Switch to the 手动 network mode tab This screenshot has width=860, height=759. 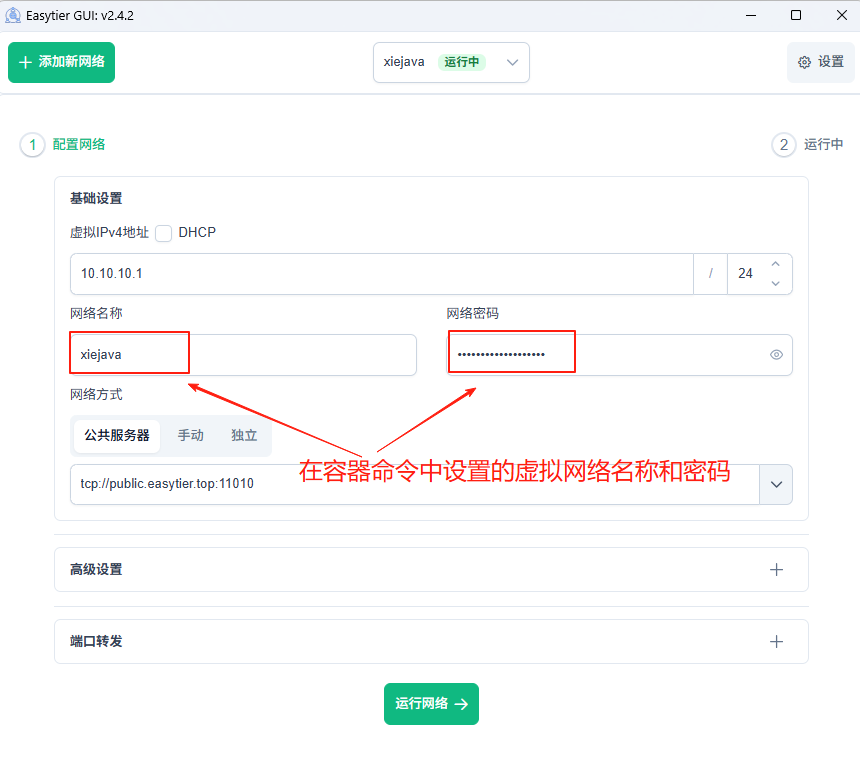[191, 435]
